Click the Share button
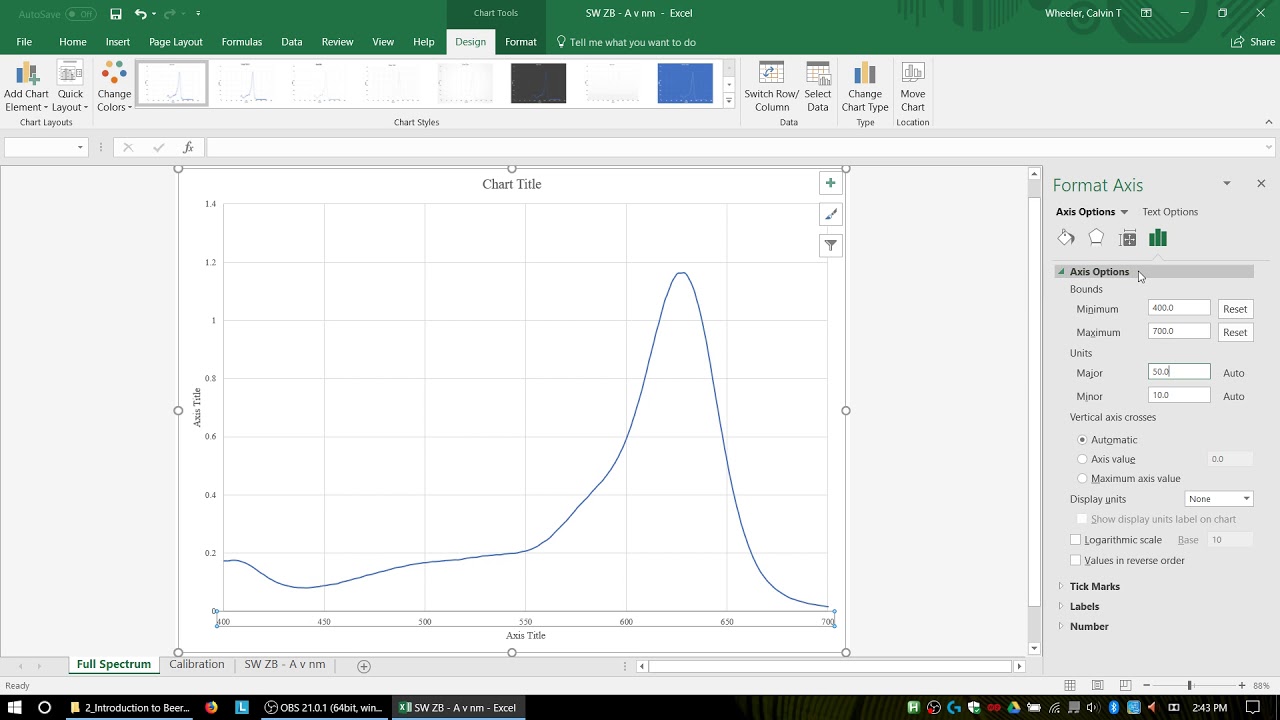 [1253, 42]
